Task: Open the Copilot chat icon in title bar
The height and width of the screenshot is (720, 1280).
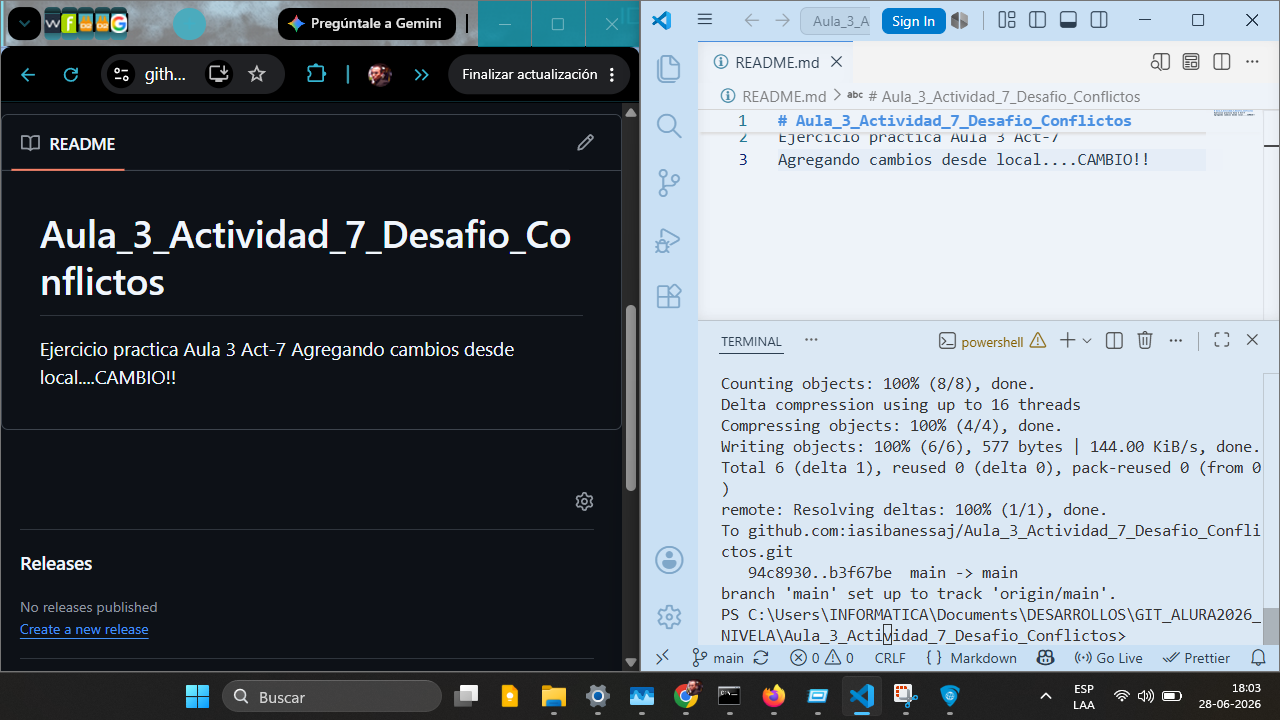Action: (959, 21)
